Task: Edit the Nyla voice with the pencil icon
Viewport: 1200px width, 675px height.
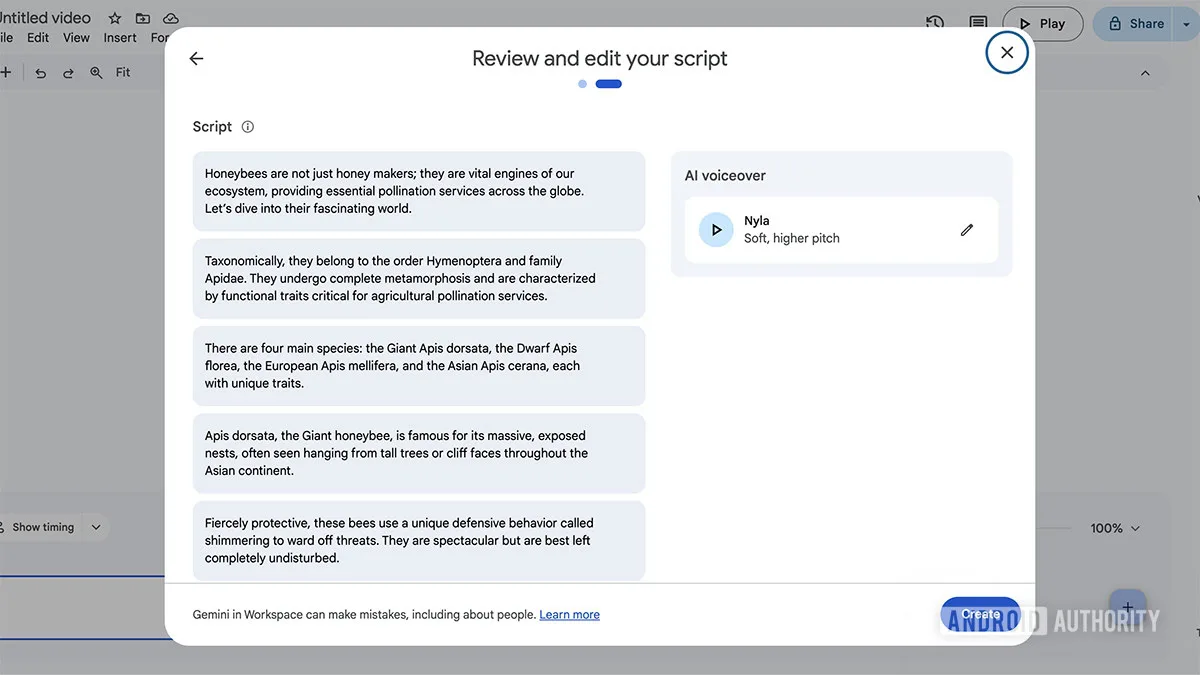Action: (x=967, y=230)
